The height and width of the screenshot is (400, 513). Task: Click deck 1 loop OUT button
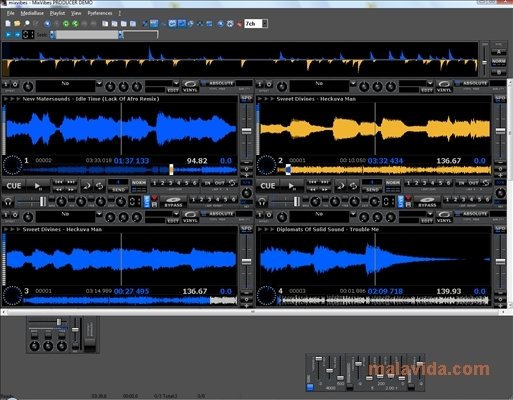(x=220, y=183)
